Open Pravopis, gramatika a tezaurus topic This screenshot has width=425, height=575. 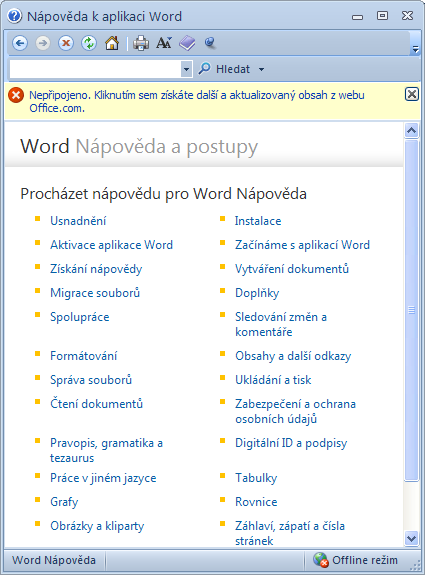click(106, 450)
